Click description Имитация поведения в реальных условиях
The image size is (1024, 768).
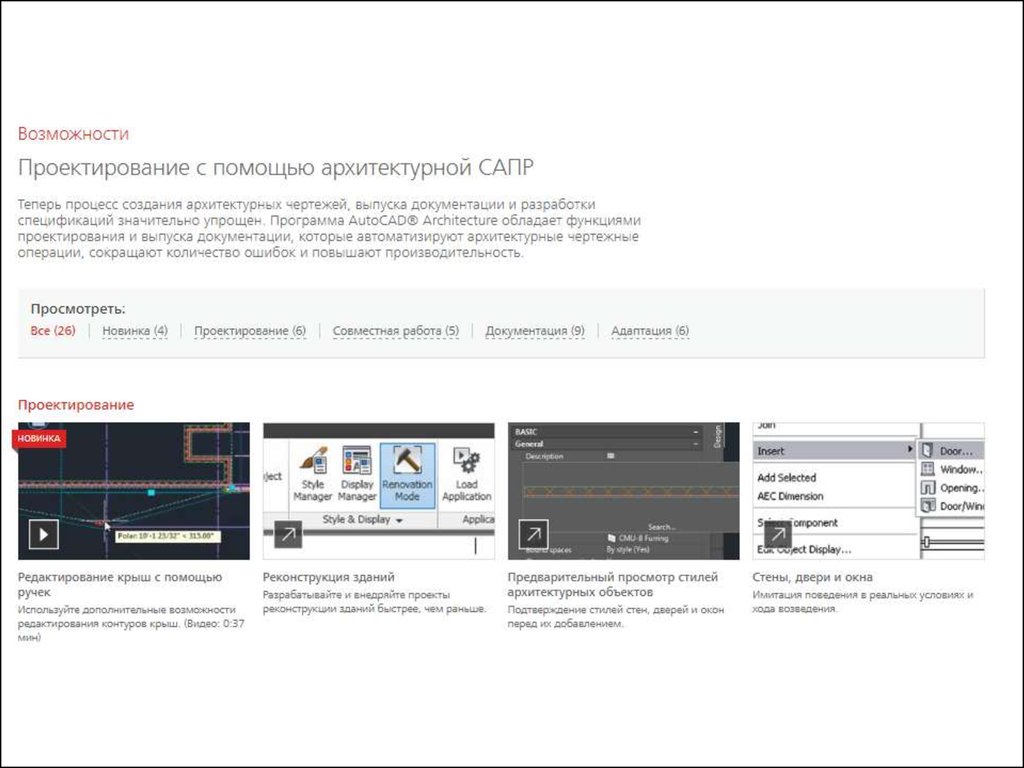863,601
